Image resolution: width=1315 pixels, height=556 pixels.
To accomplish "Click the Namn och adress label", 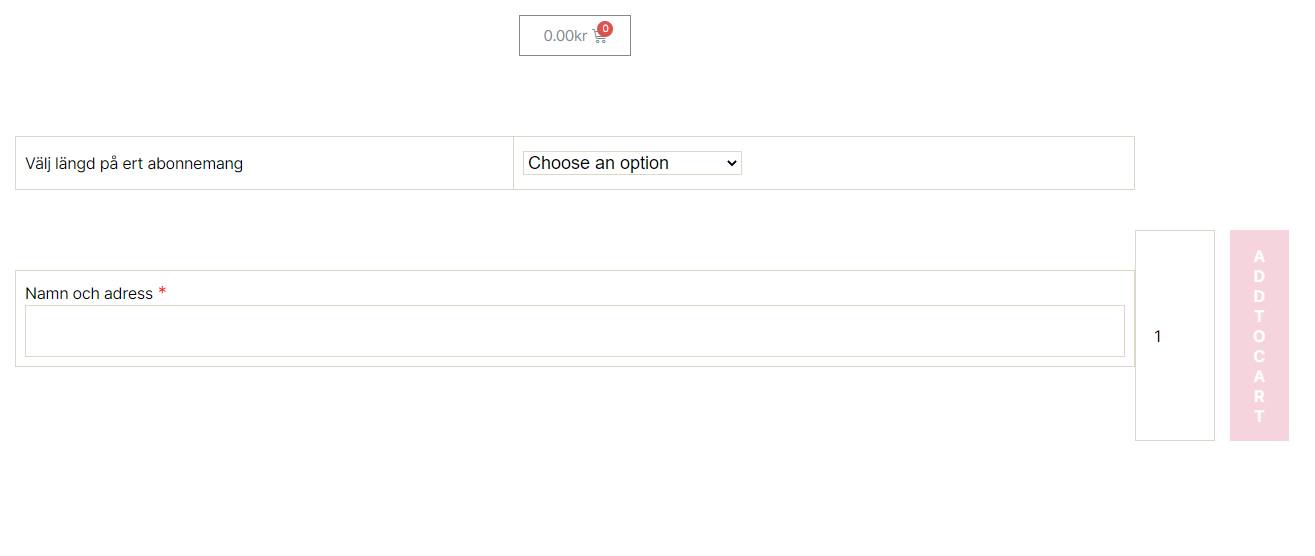I will click(89, 293).
